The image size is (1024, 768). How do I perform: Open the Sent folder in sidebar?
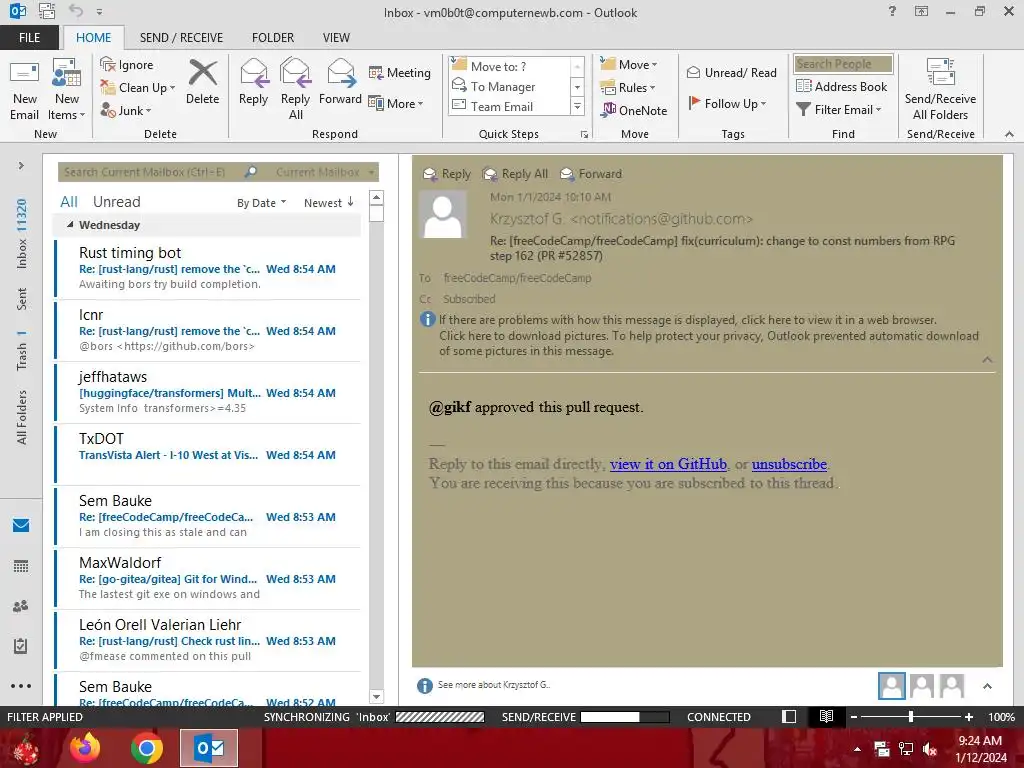tap(22, 299)
